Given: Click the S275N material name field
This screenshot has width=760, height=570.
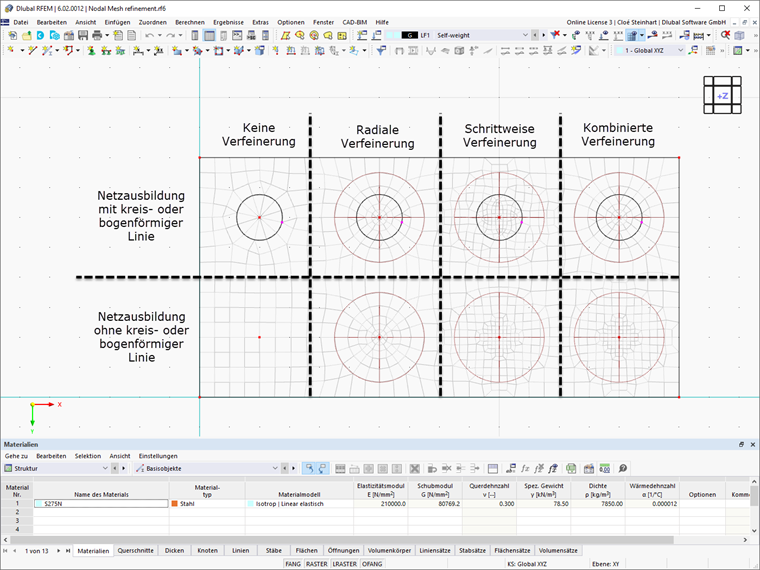Looking at the screenshot, I should [101, 504].
